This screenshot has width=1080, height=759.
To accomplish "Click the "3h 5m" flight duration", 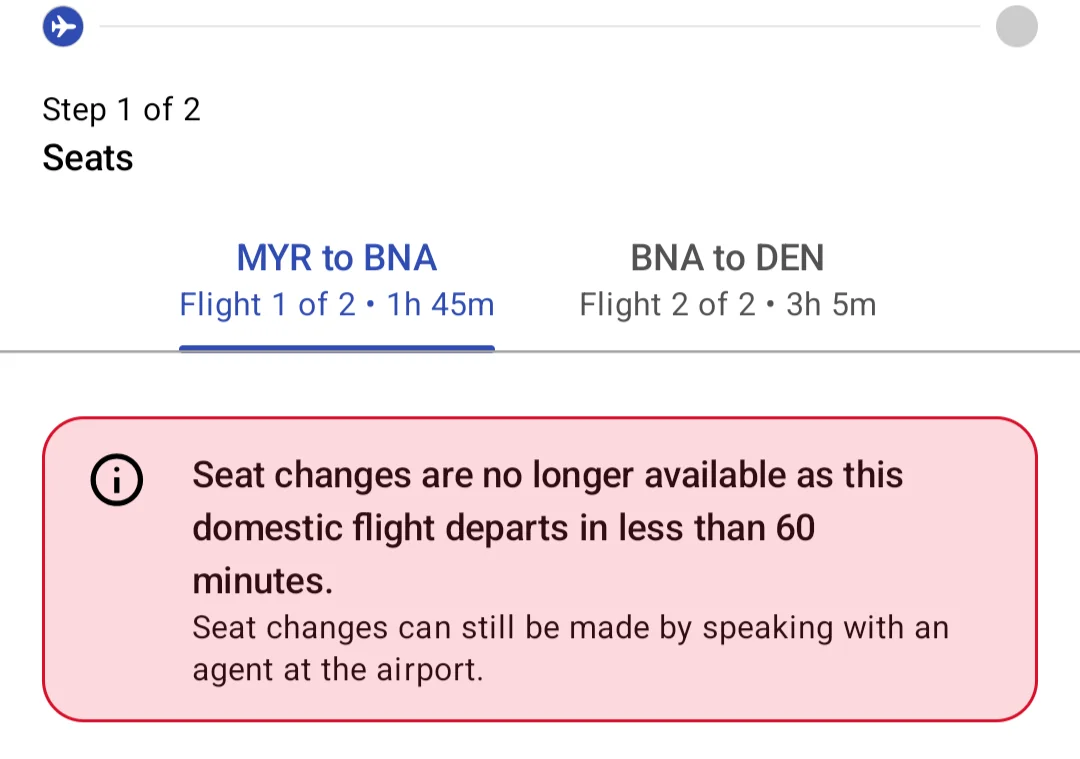I will tap(831, 304).
